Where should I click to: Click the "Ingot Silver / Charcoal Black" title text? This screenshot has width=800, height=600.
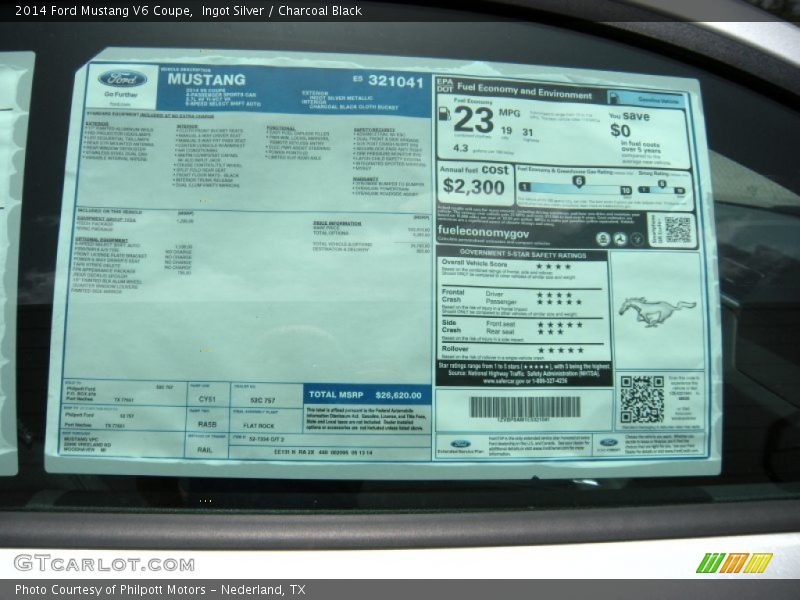pos(282,11)
